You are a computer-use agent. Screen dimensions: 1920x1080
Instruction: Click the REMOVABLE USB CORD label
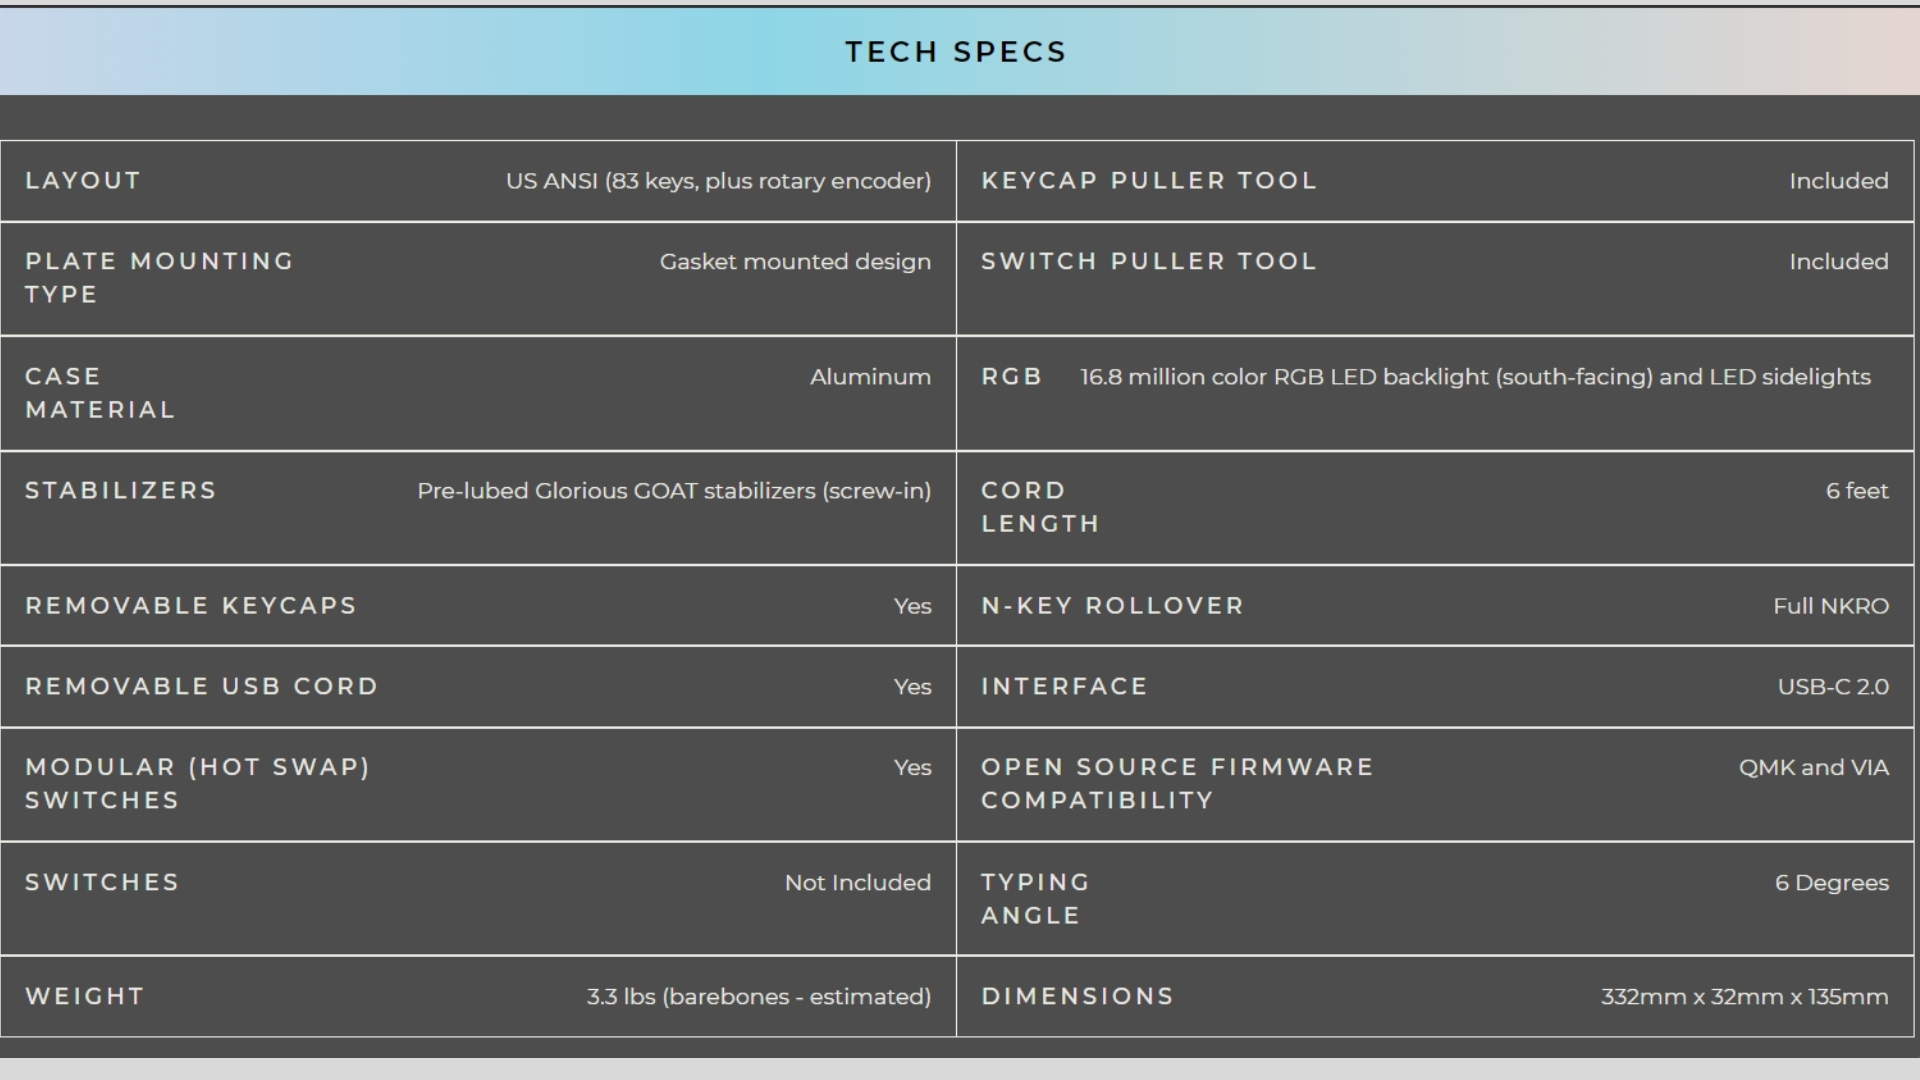pos(202,687)
